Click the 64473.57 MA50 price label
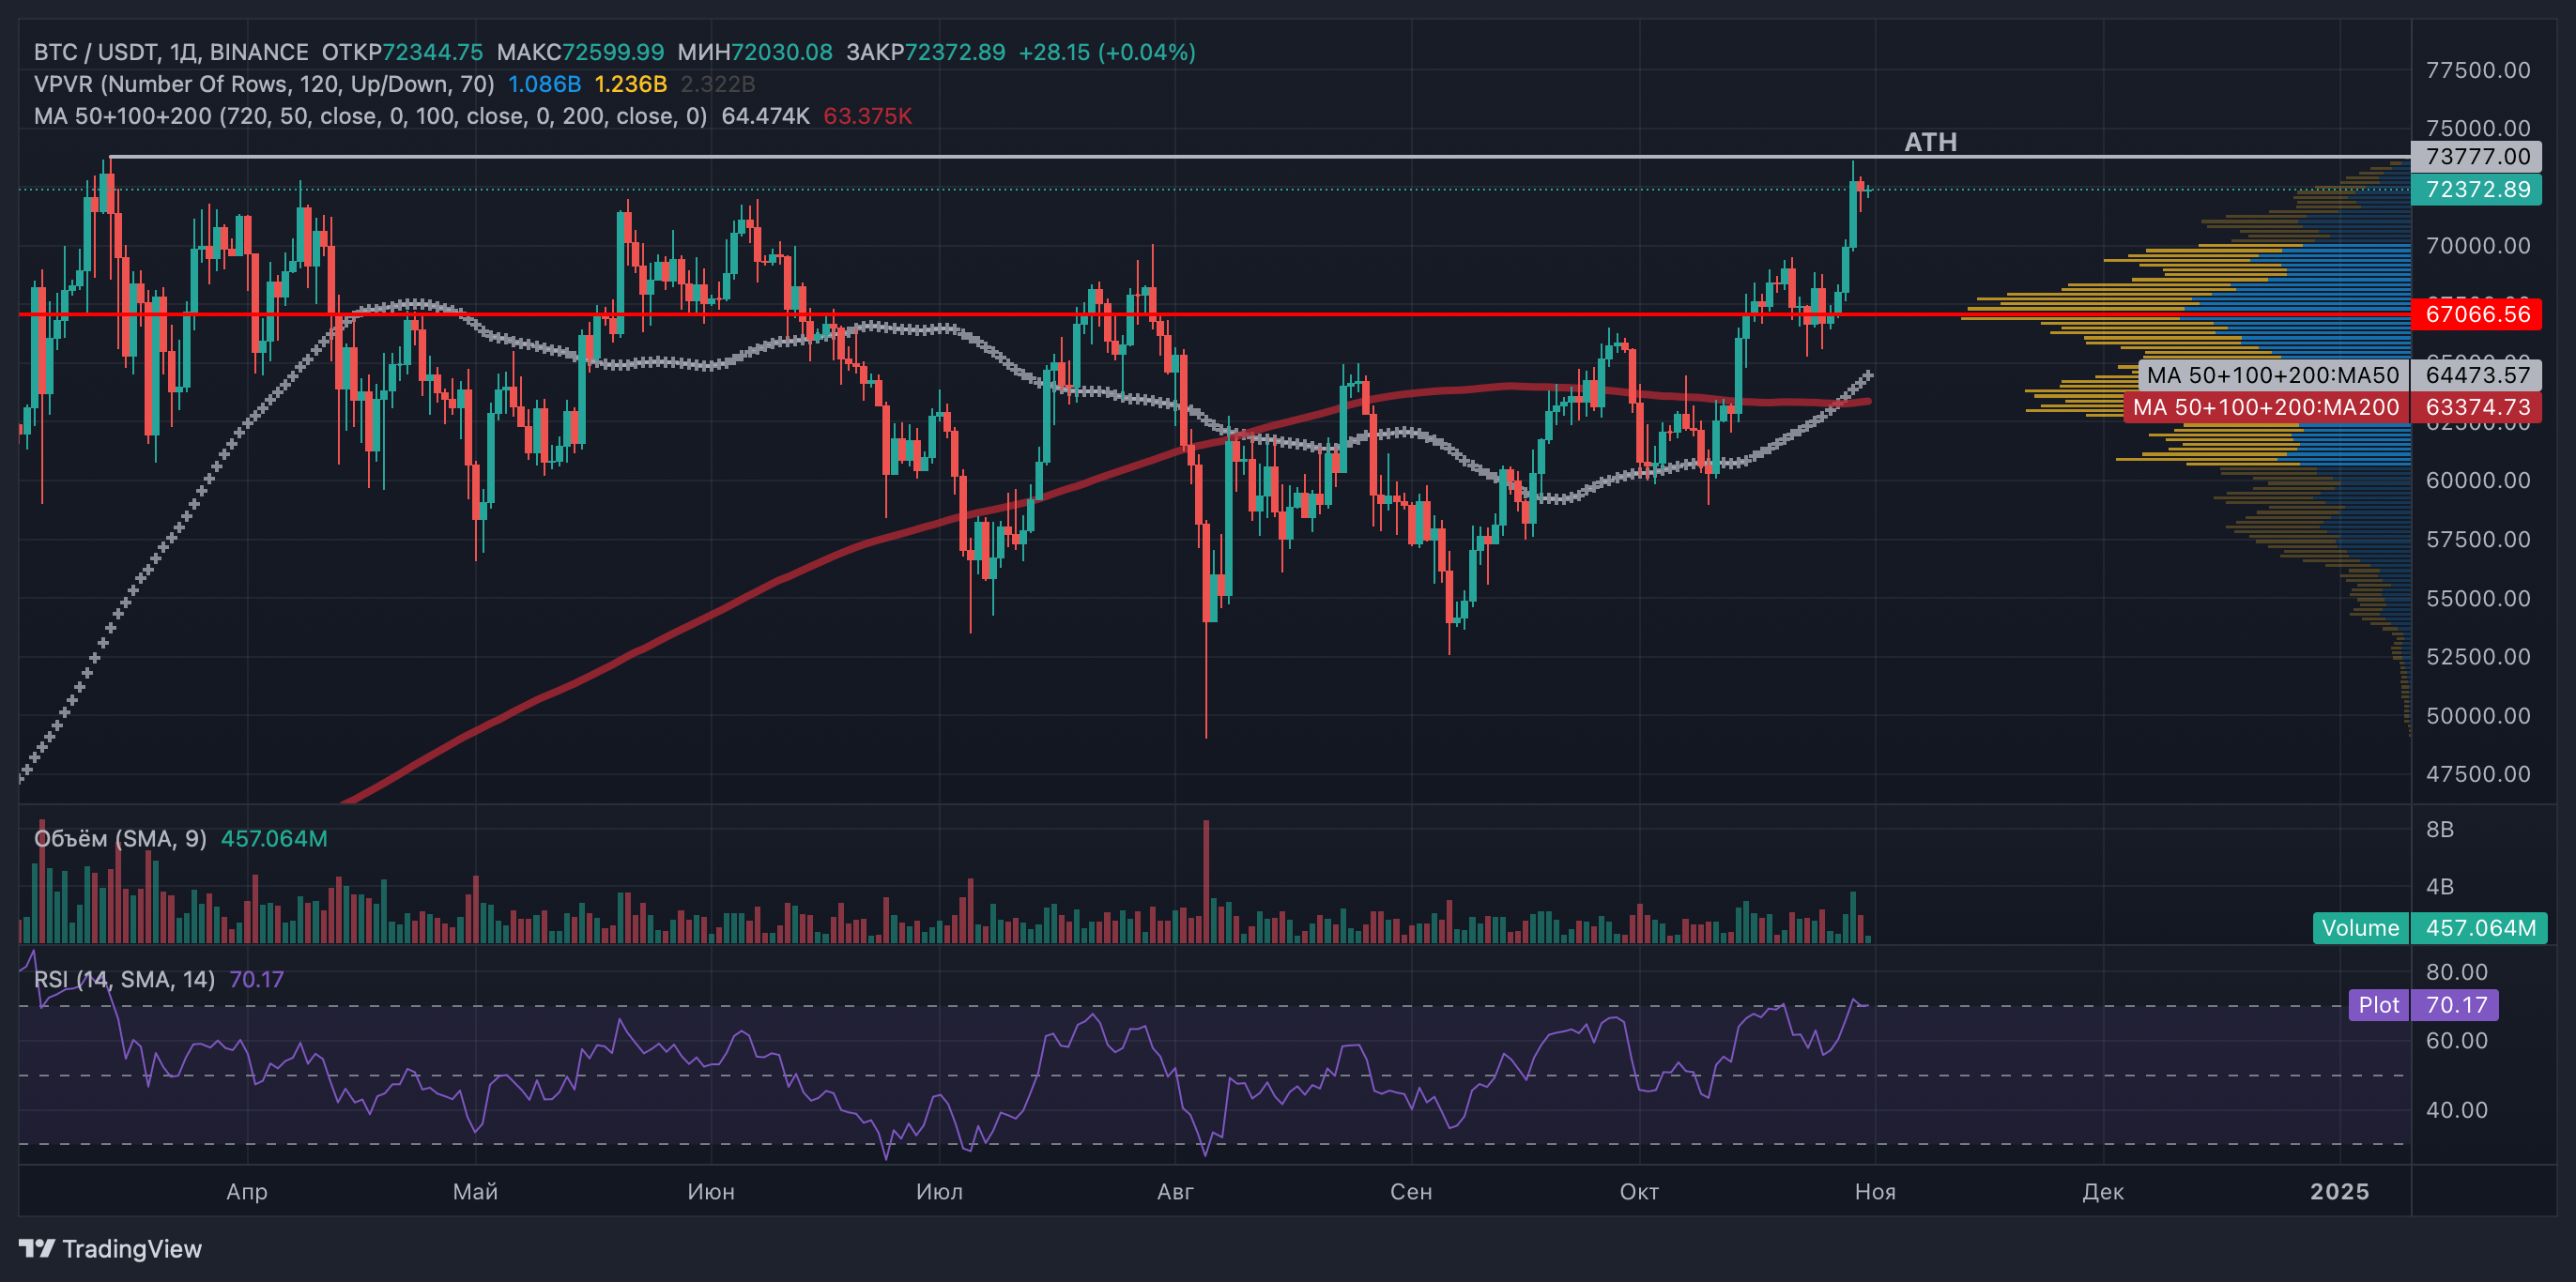The height and width of the screenshot is (1282, 2576). [2476, 375]
